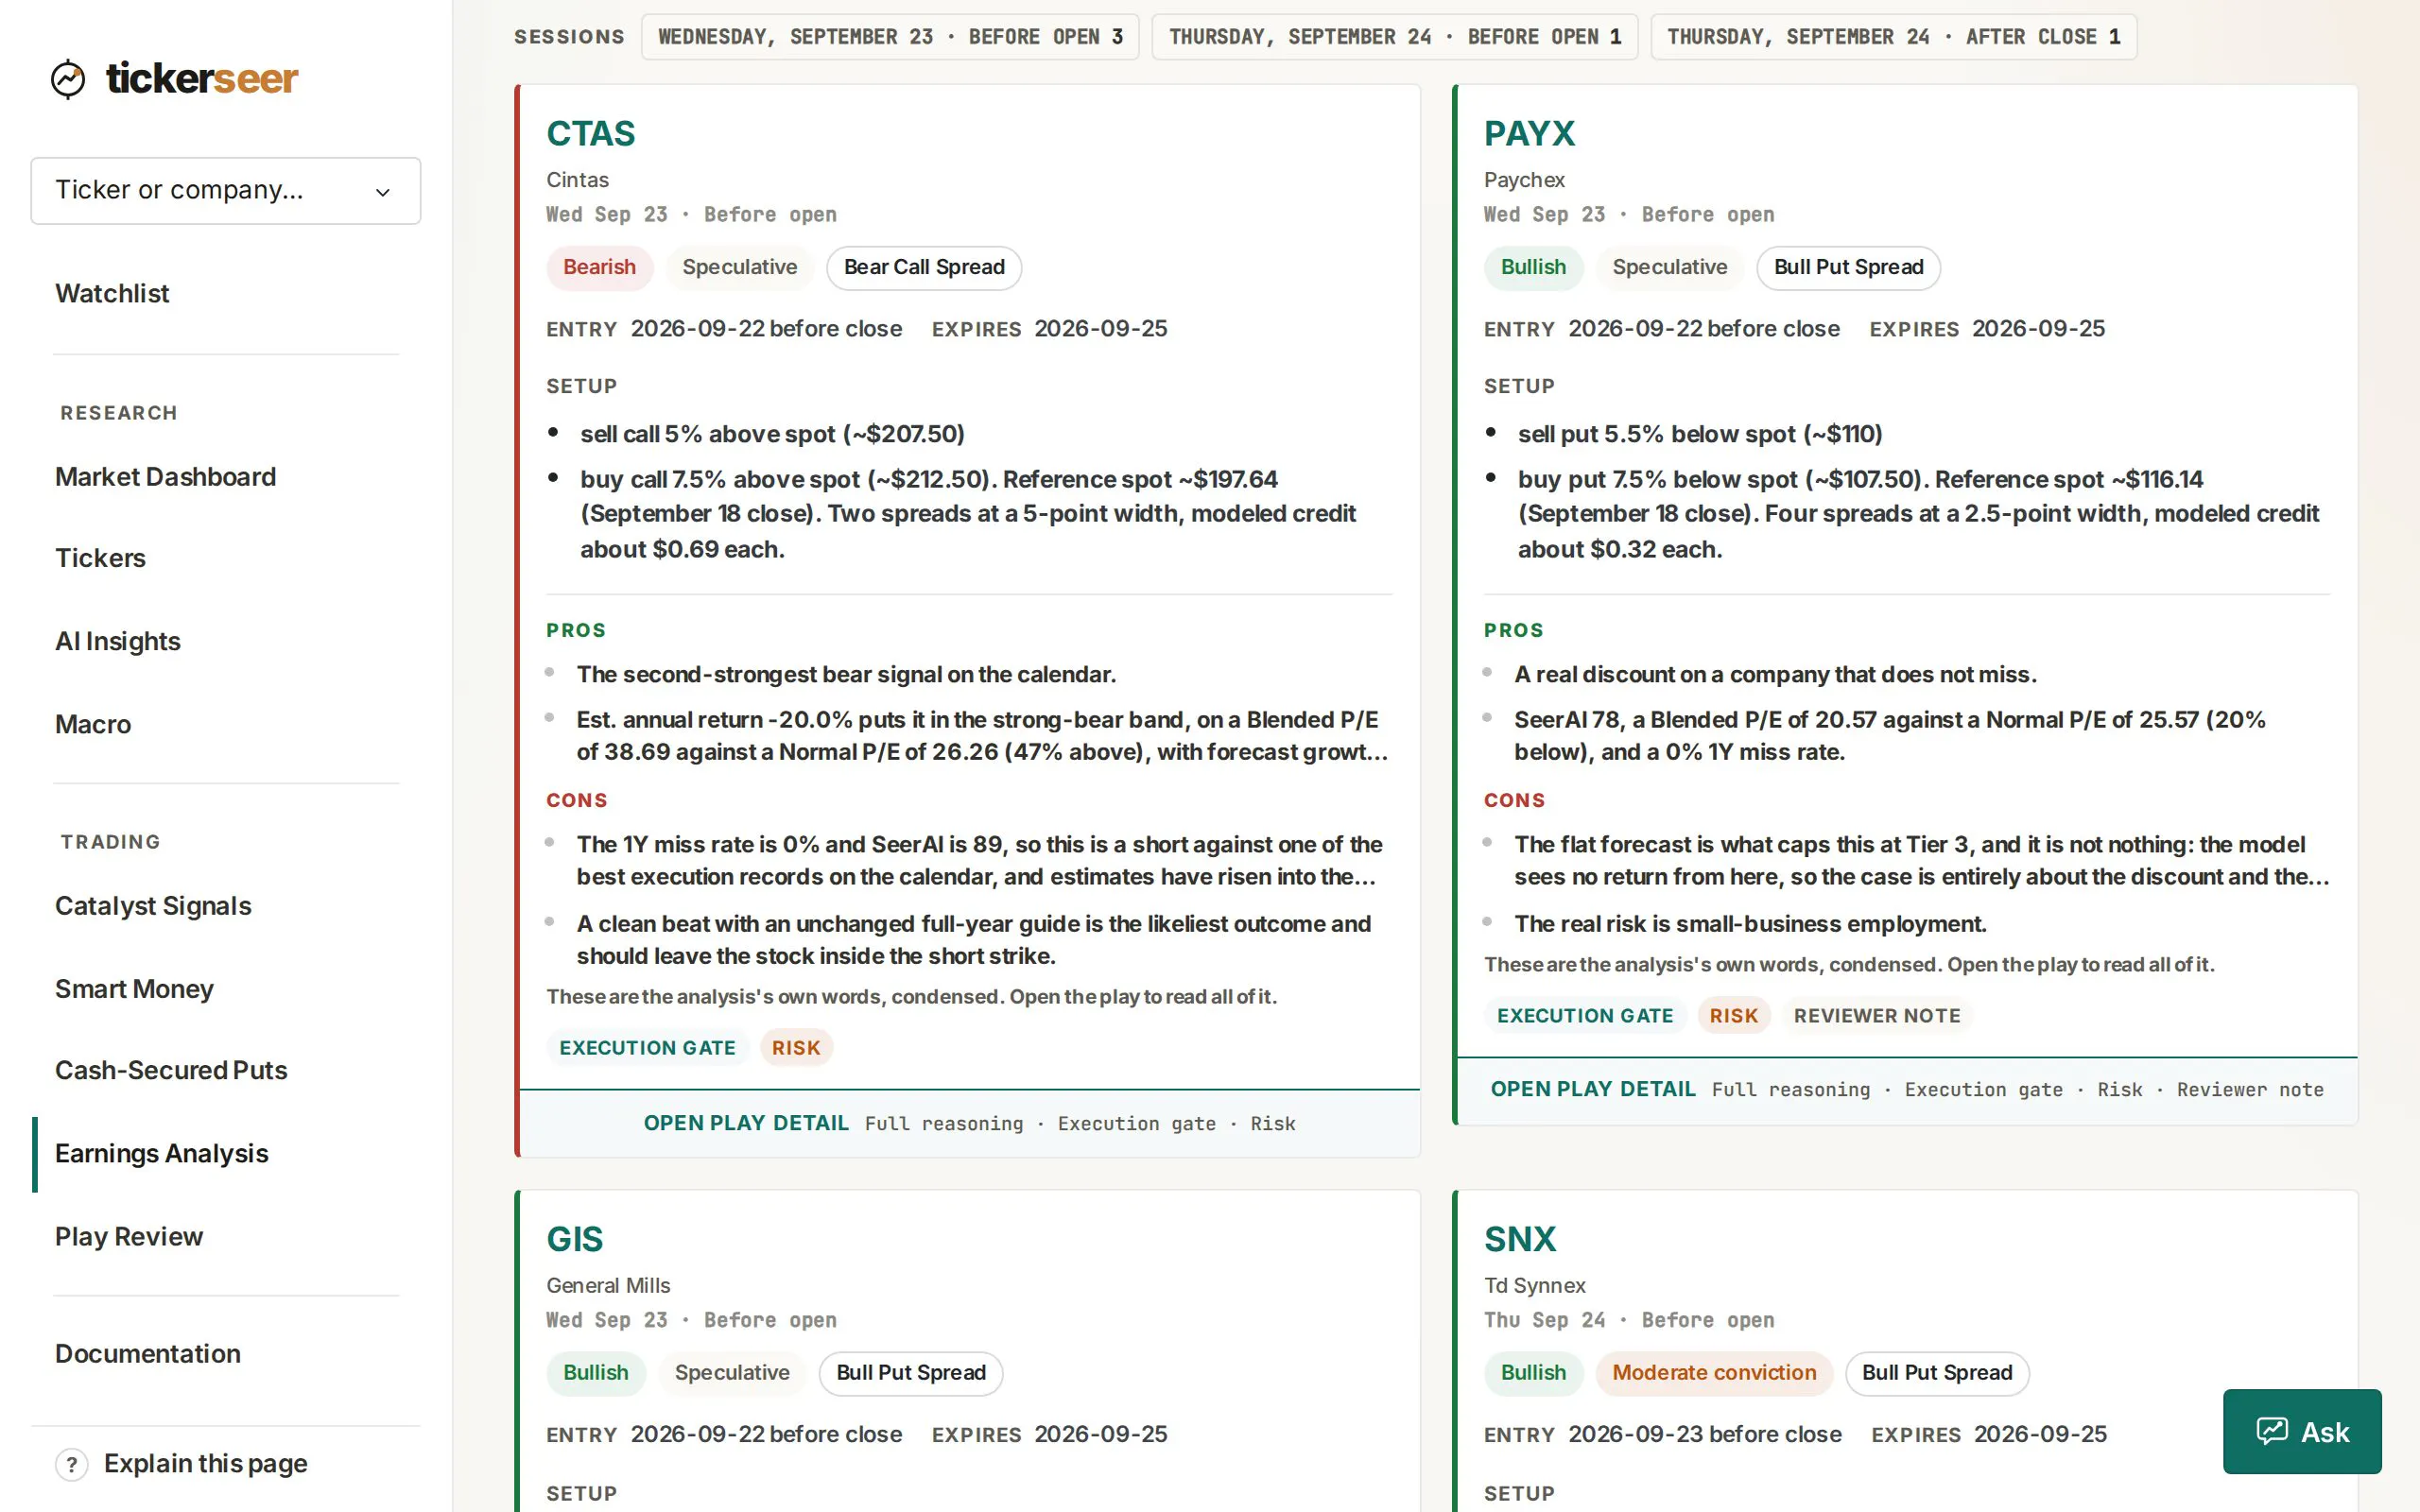The image size is (2420, 1512).
Task: Click "The second-strongest bear signal on the calendar."
Action: (x=846, y=675)
